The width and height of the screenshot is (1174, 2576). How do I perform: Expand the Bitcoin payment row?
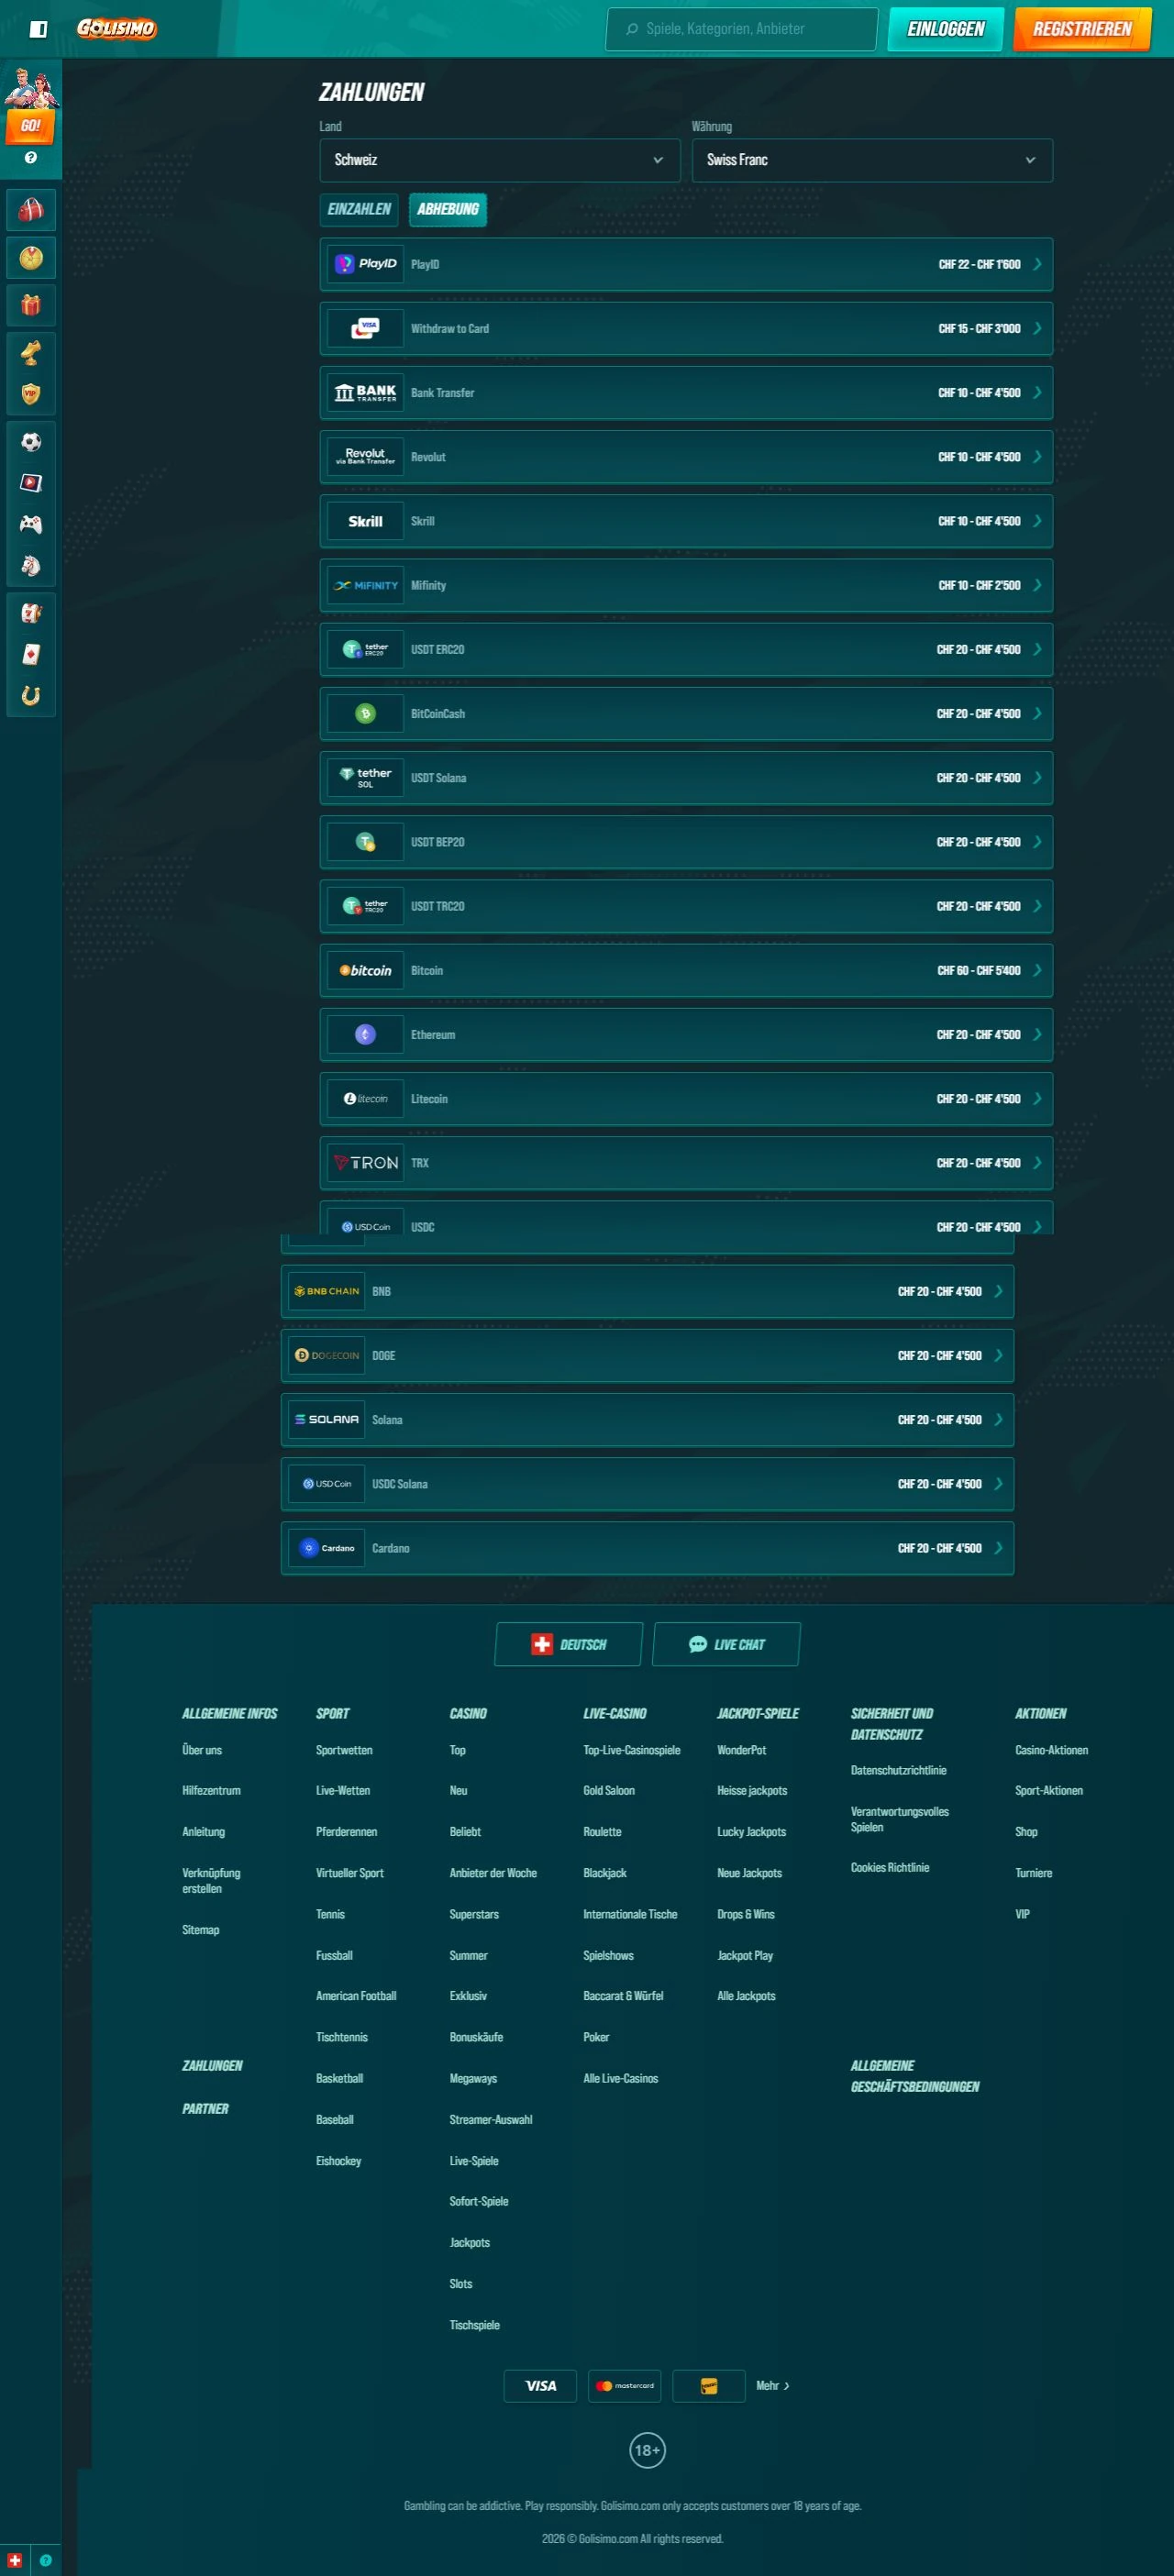686,970
